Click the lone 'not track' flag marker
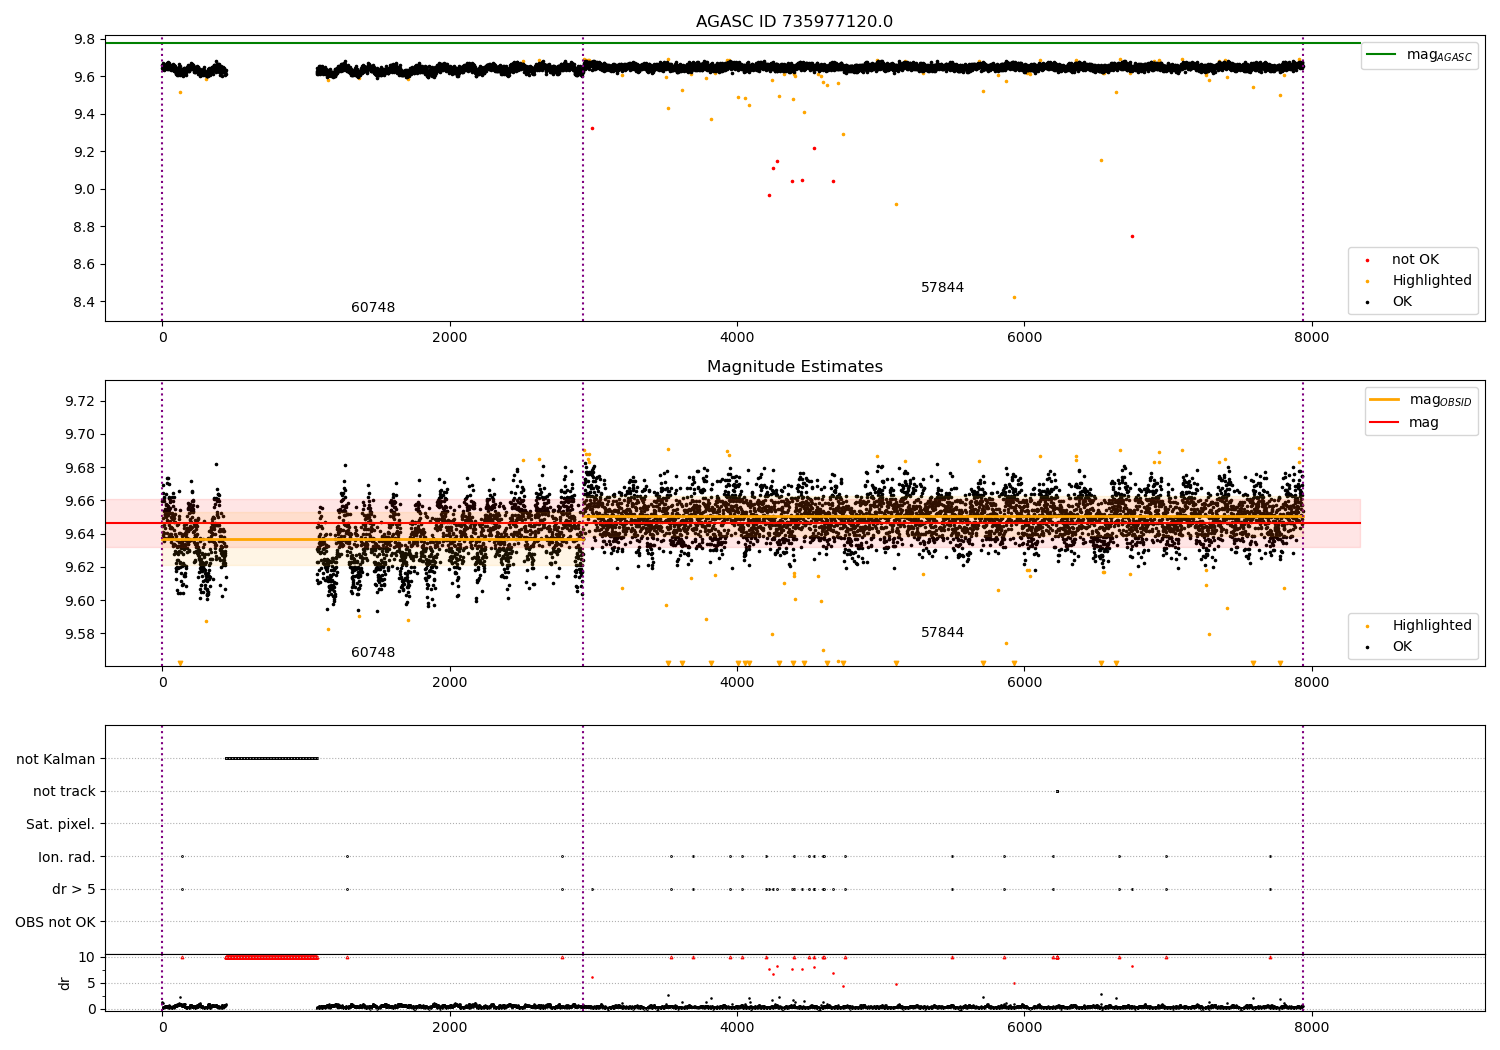Viewport: 1500px width, 1050px height. pyautogui.click(x=1057, y=792)
